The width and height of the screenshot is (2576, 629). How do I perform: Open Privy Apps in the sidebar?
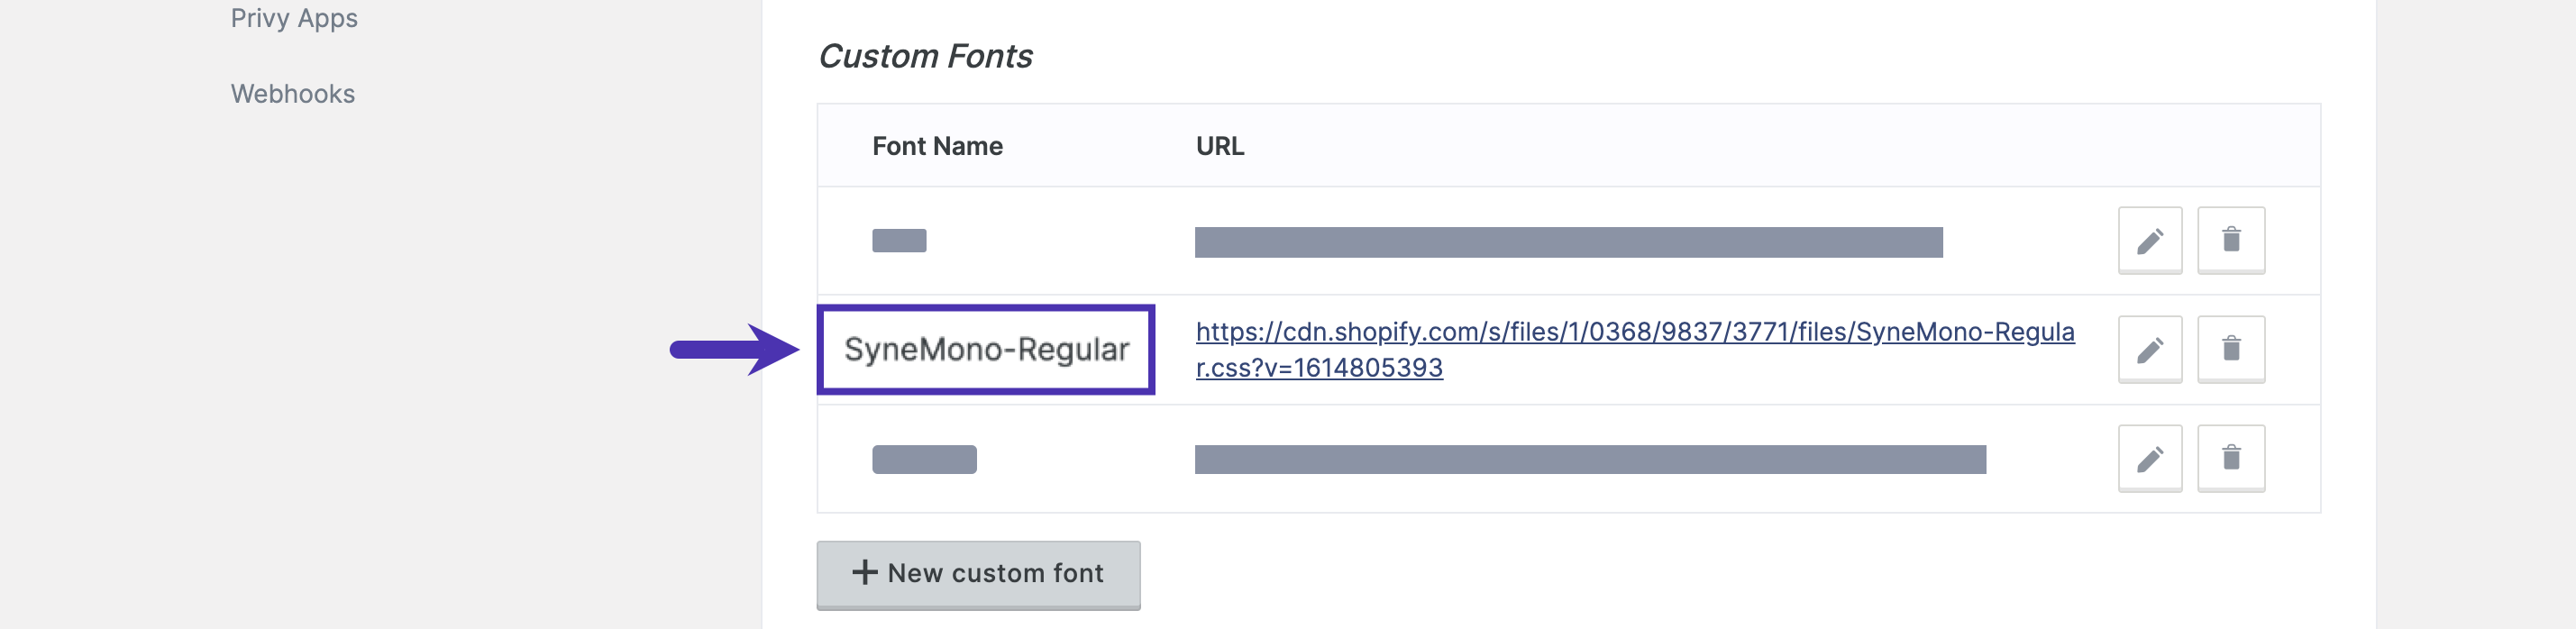coord(294,18)
